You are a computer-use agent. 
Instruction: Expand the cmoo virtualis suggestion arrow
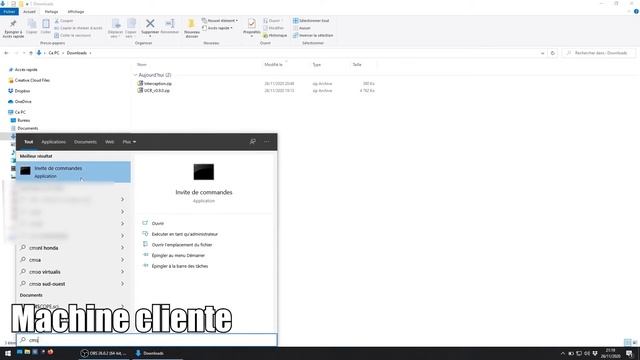[x=122, y=271]
